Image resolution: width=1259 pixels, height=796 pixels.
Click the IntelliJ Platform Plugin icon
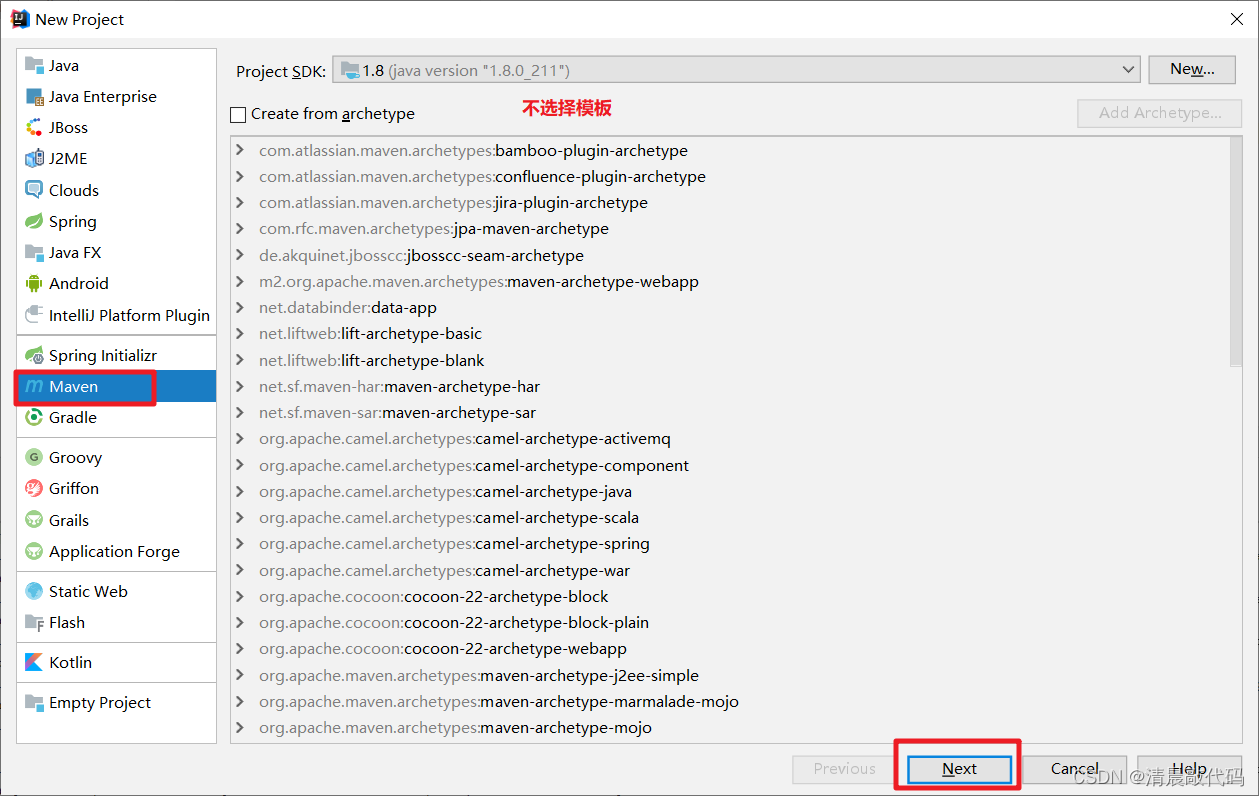tap(34, 315)
